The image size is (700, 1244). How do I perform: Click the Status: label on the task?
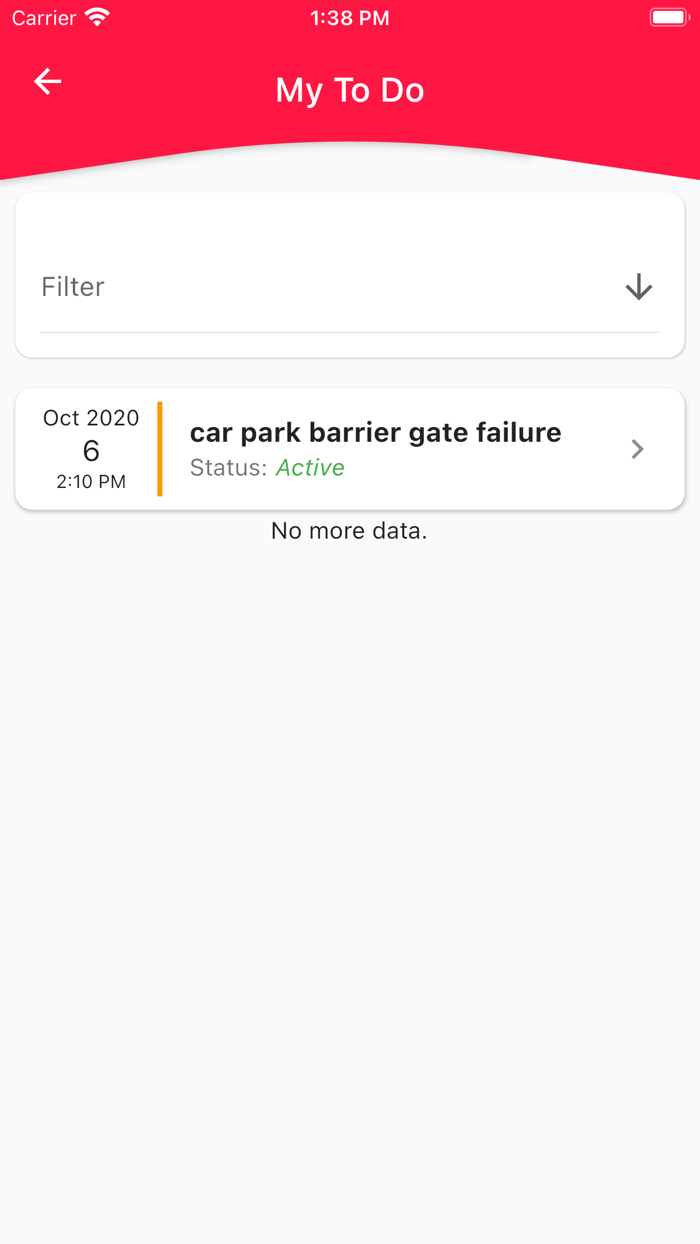click(228, 468)
